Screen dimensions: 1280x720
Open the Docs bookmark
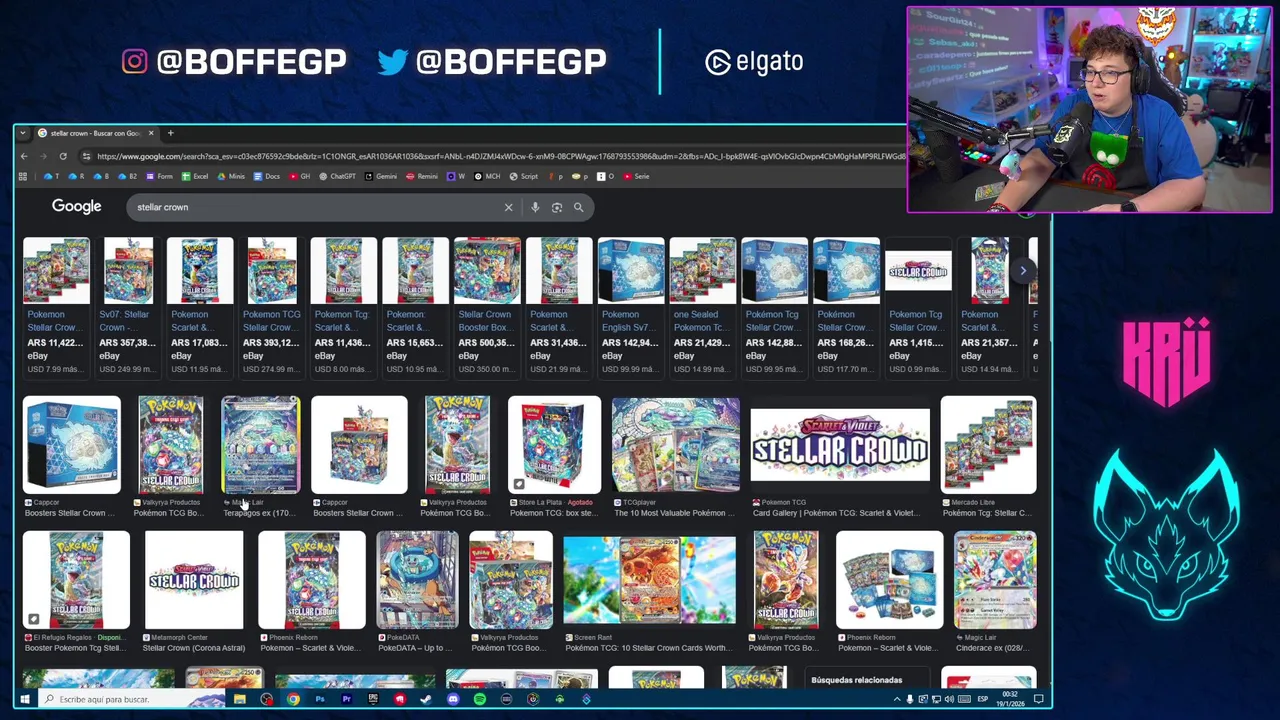(266, 176)
